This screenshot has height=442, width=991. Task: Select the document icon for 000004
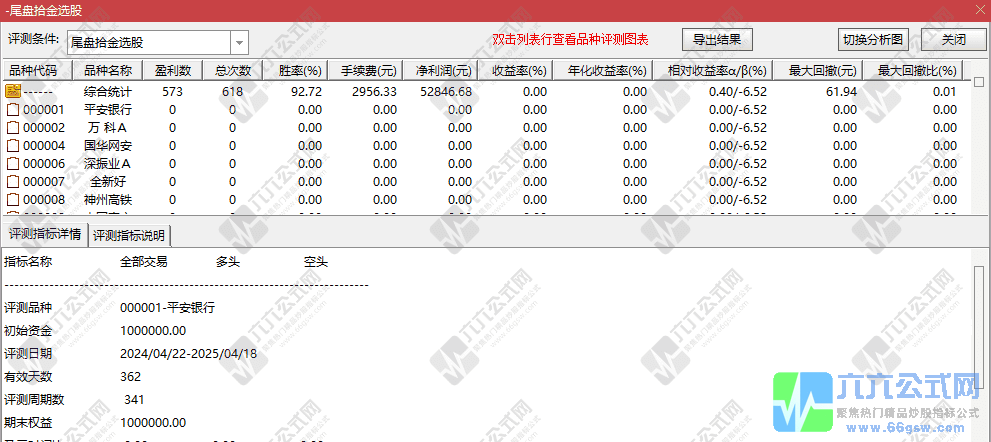click(13, 145)
